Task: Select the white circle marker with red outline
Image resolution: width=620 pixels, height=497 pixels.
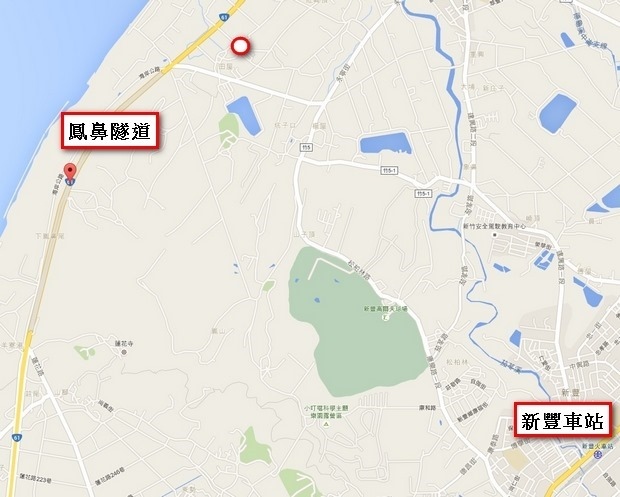Action: 240,46
